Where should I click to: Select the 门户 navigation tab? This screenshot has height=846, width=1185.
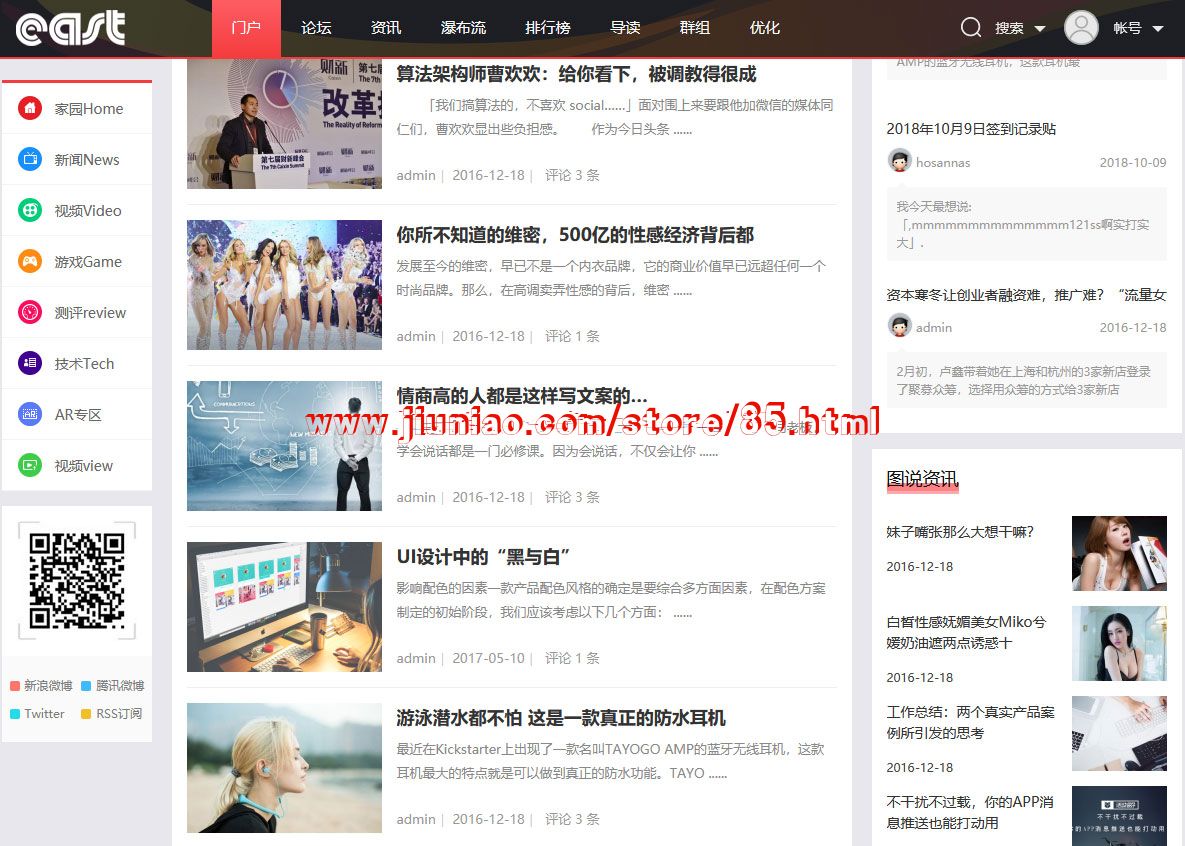[x=246, y=28]
